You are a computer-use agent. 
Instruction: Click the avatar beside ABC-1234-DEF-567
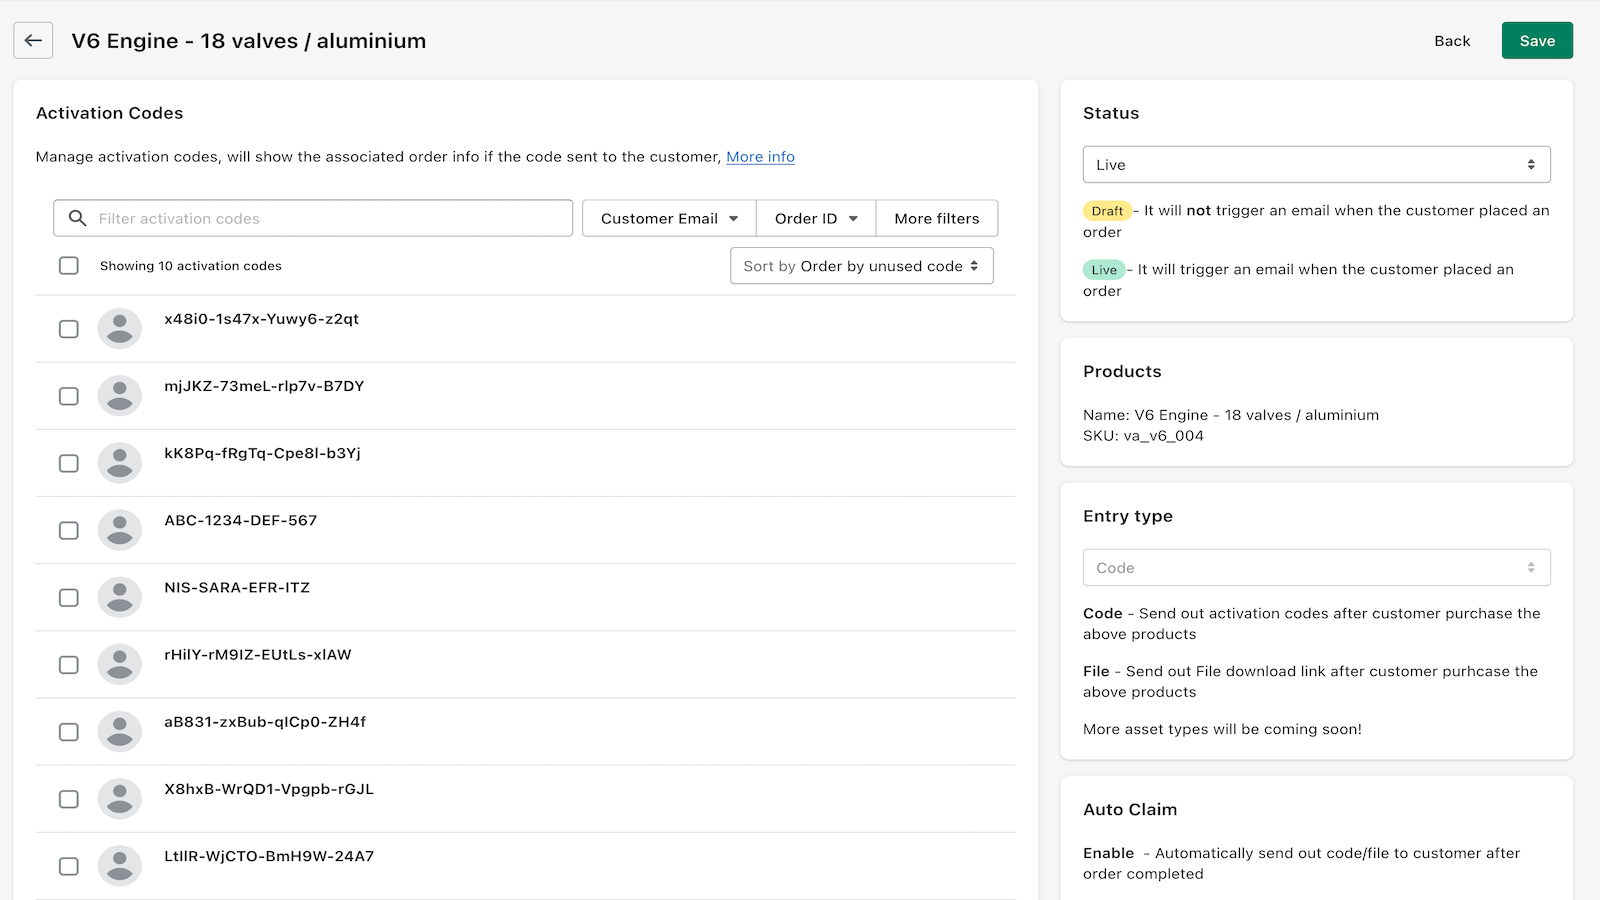(x=120, y=530)
